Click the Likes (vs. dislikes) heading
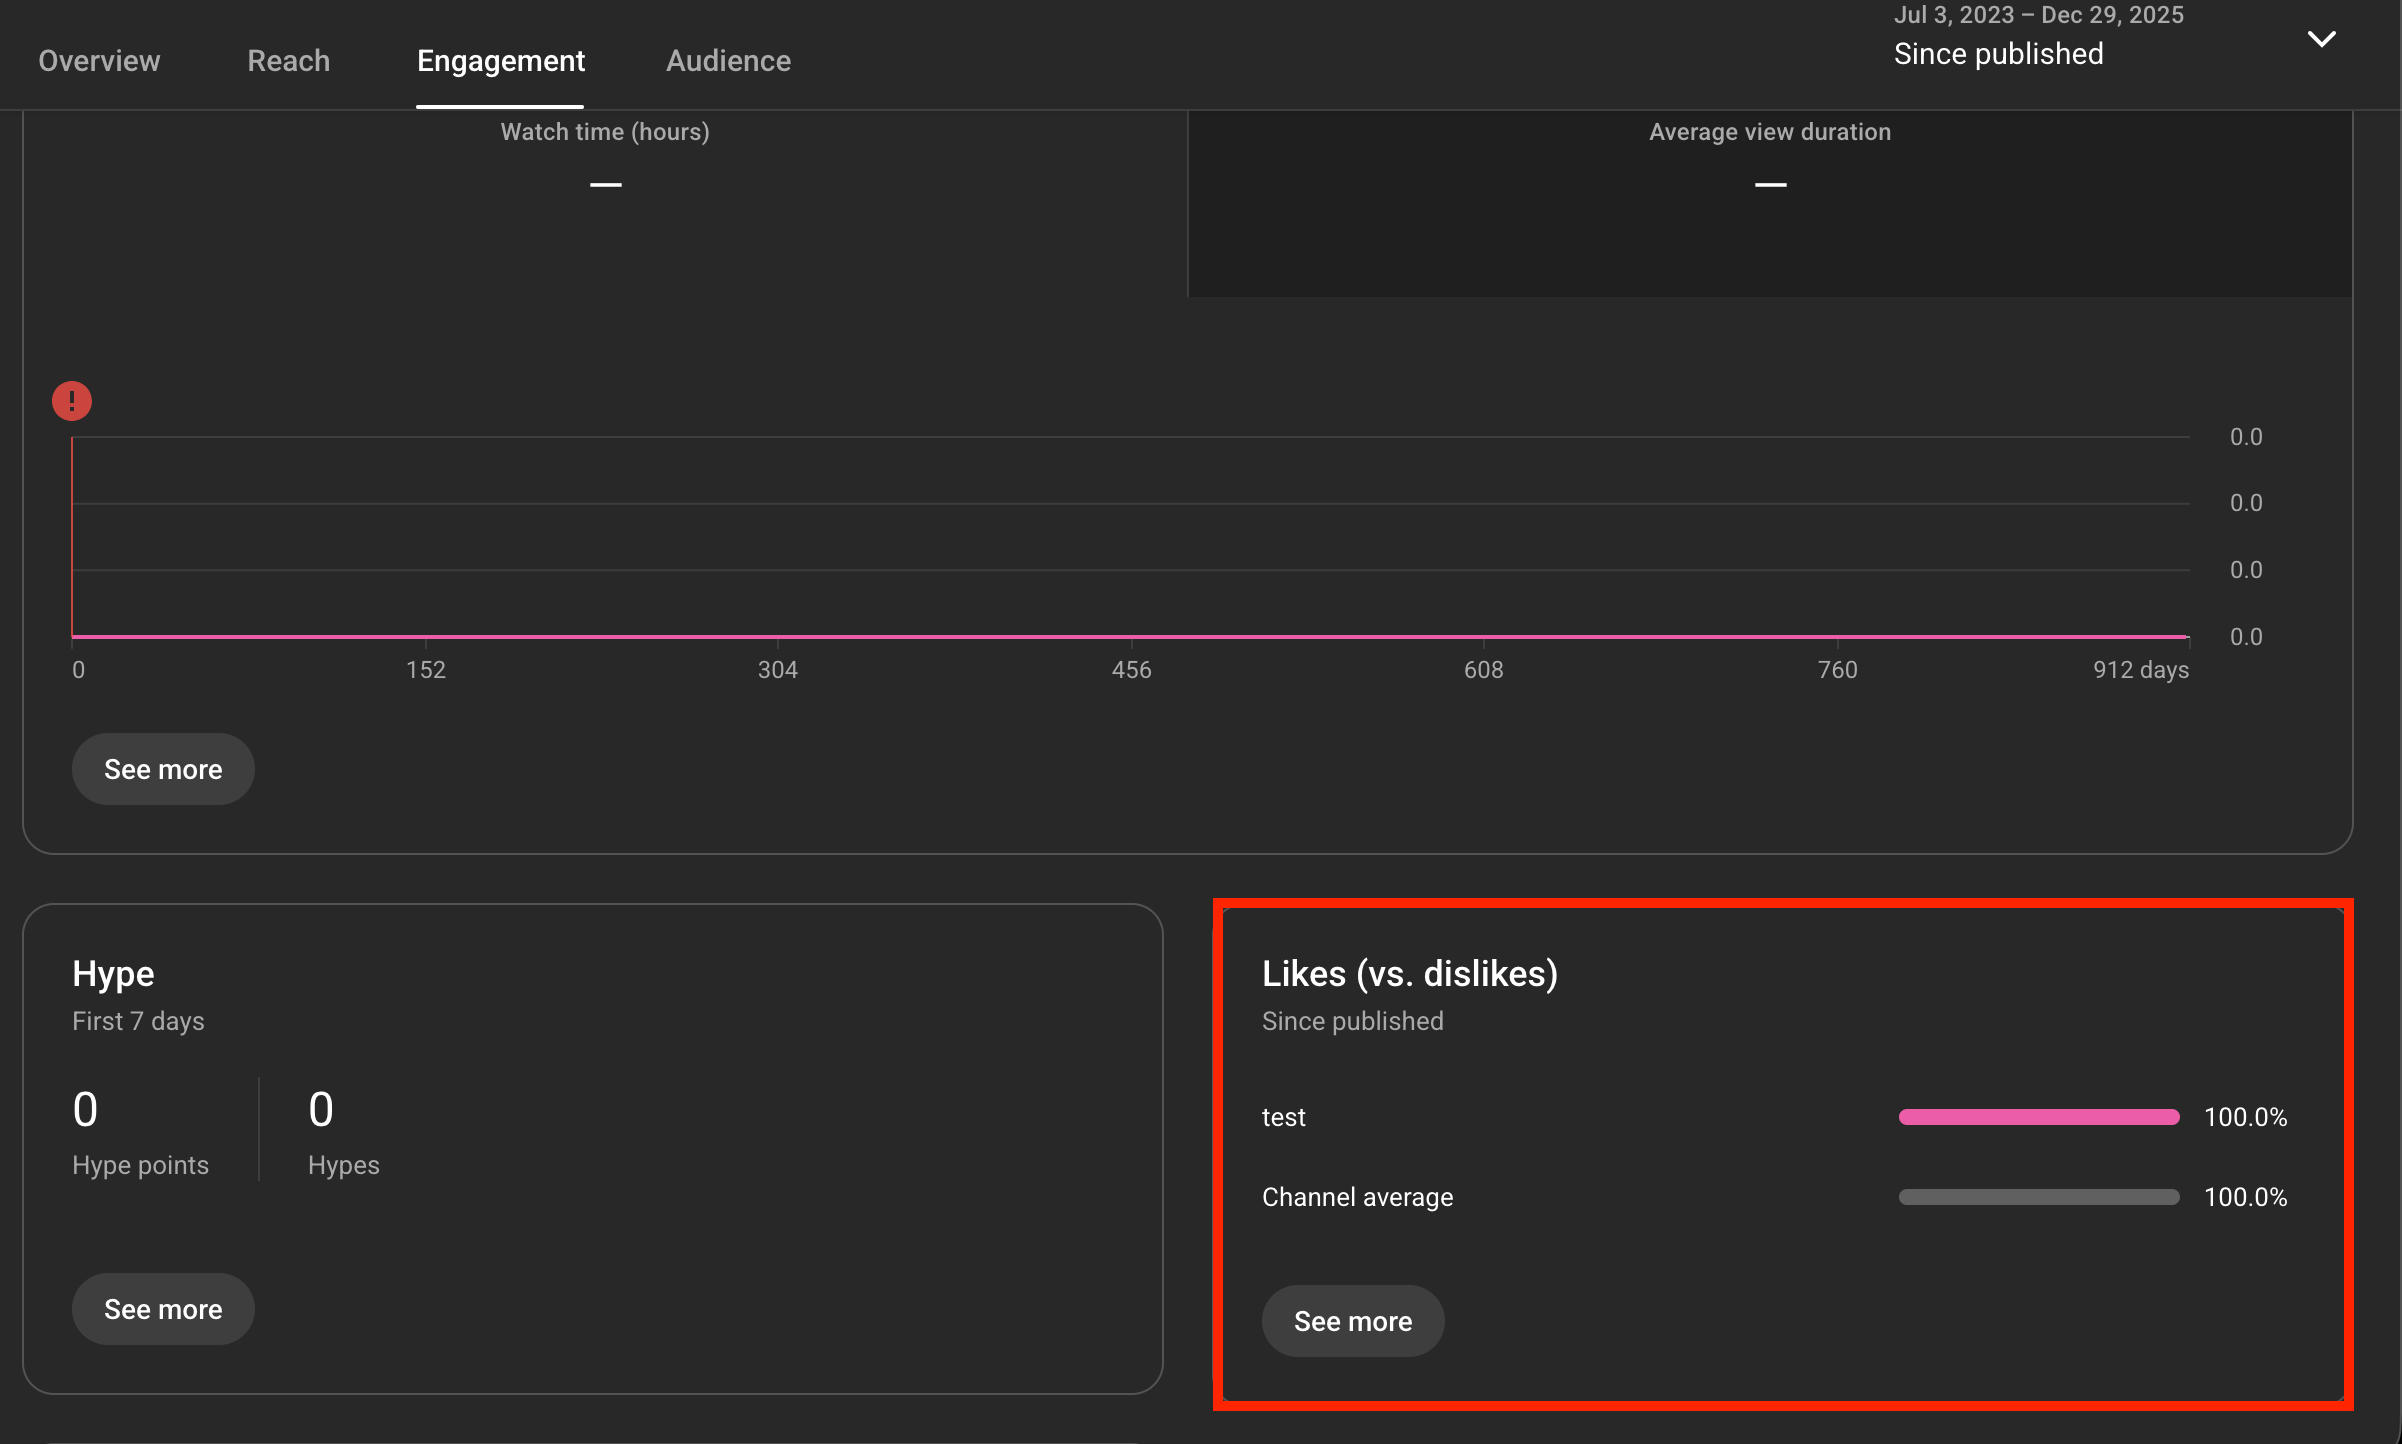This screenshot has height=1444, width=2402. coord(1409,974)
